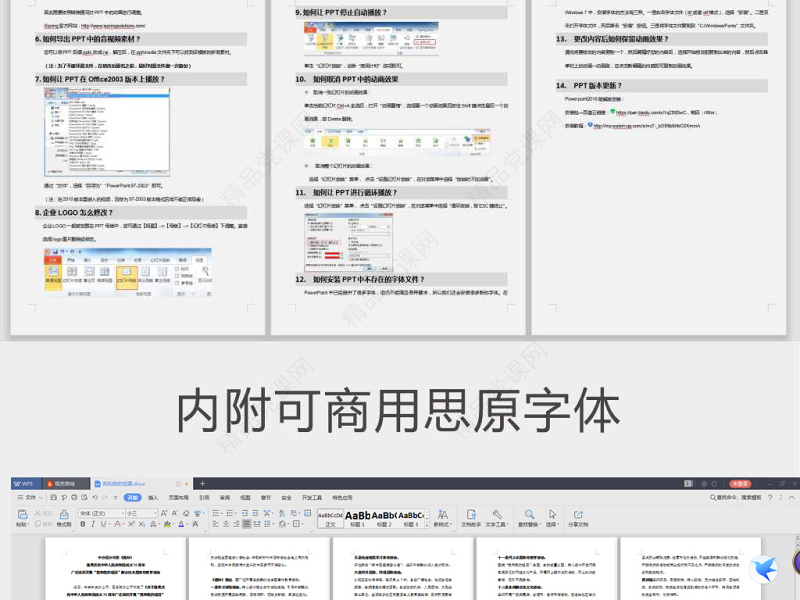Toggle italic formatting
Viewport: 800px width, 600px height.
pos(92,524)
